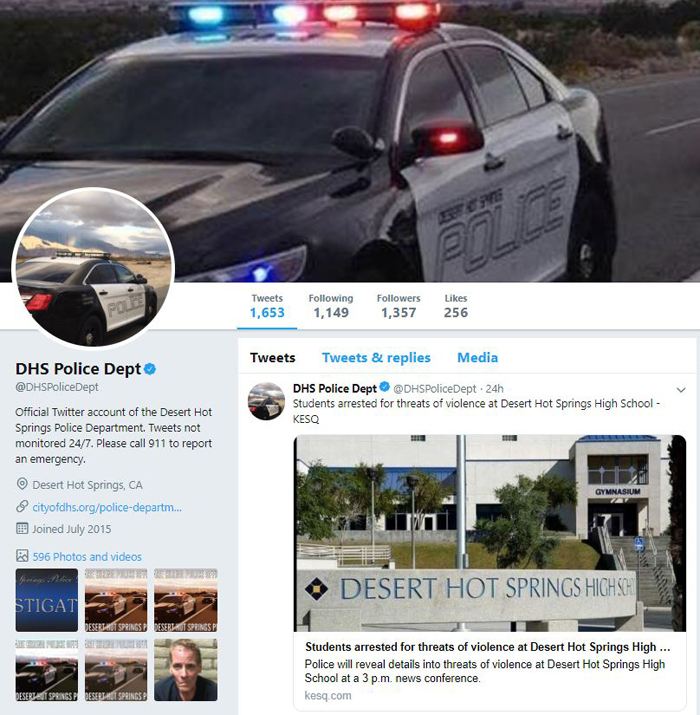Click the location pin icon near Desert Hot Springs, CA
This screenshot has height=715, width=700.
click(22, 484)
